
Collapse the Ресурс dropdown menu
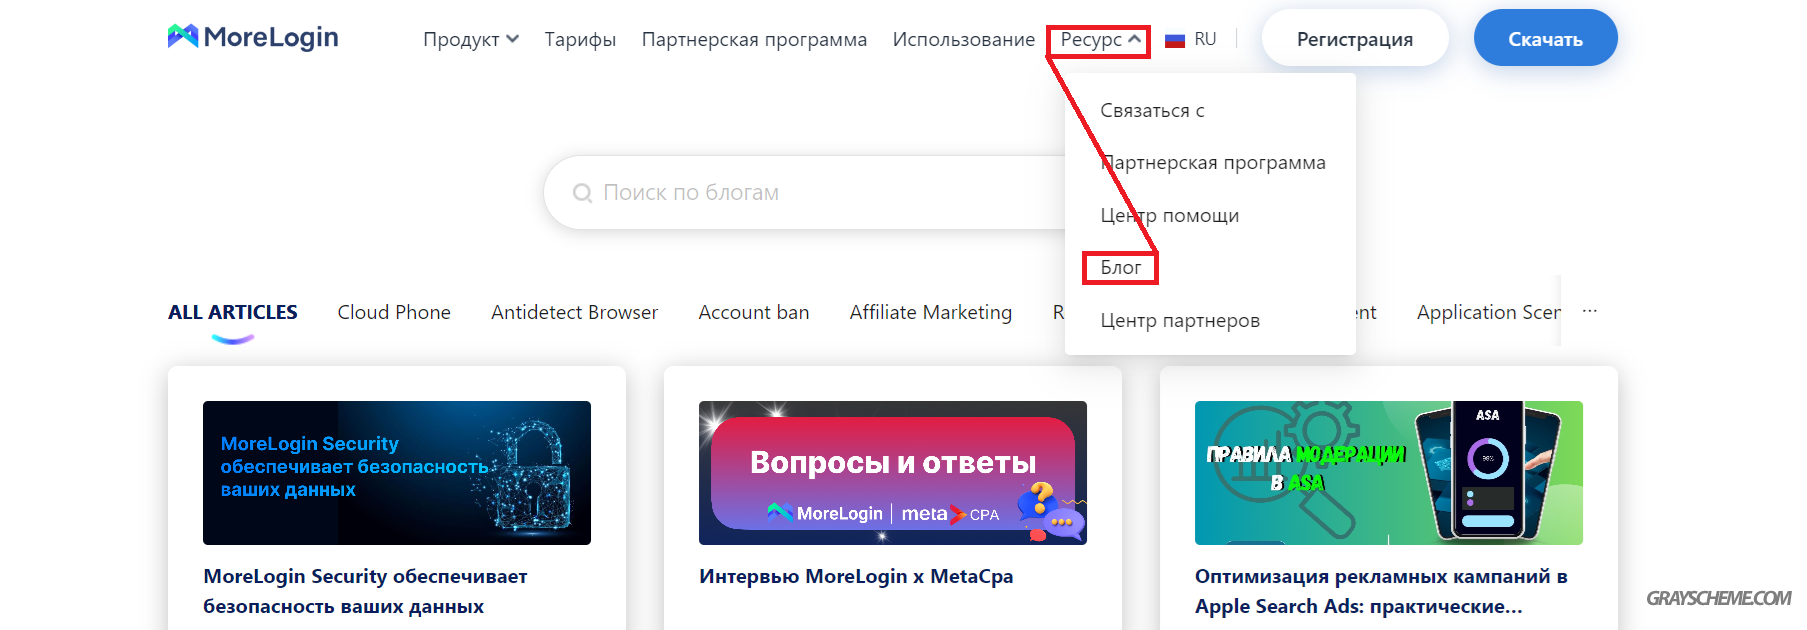click(x=1100, y=39)
